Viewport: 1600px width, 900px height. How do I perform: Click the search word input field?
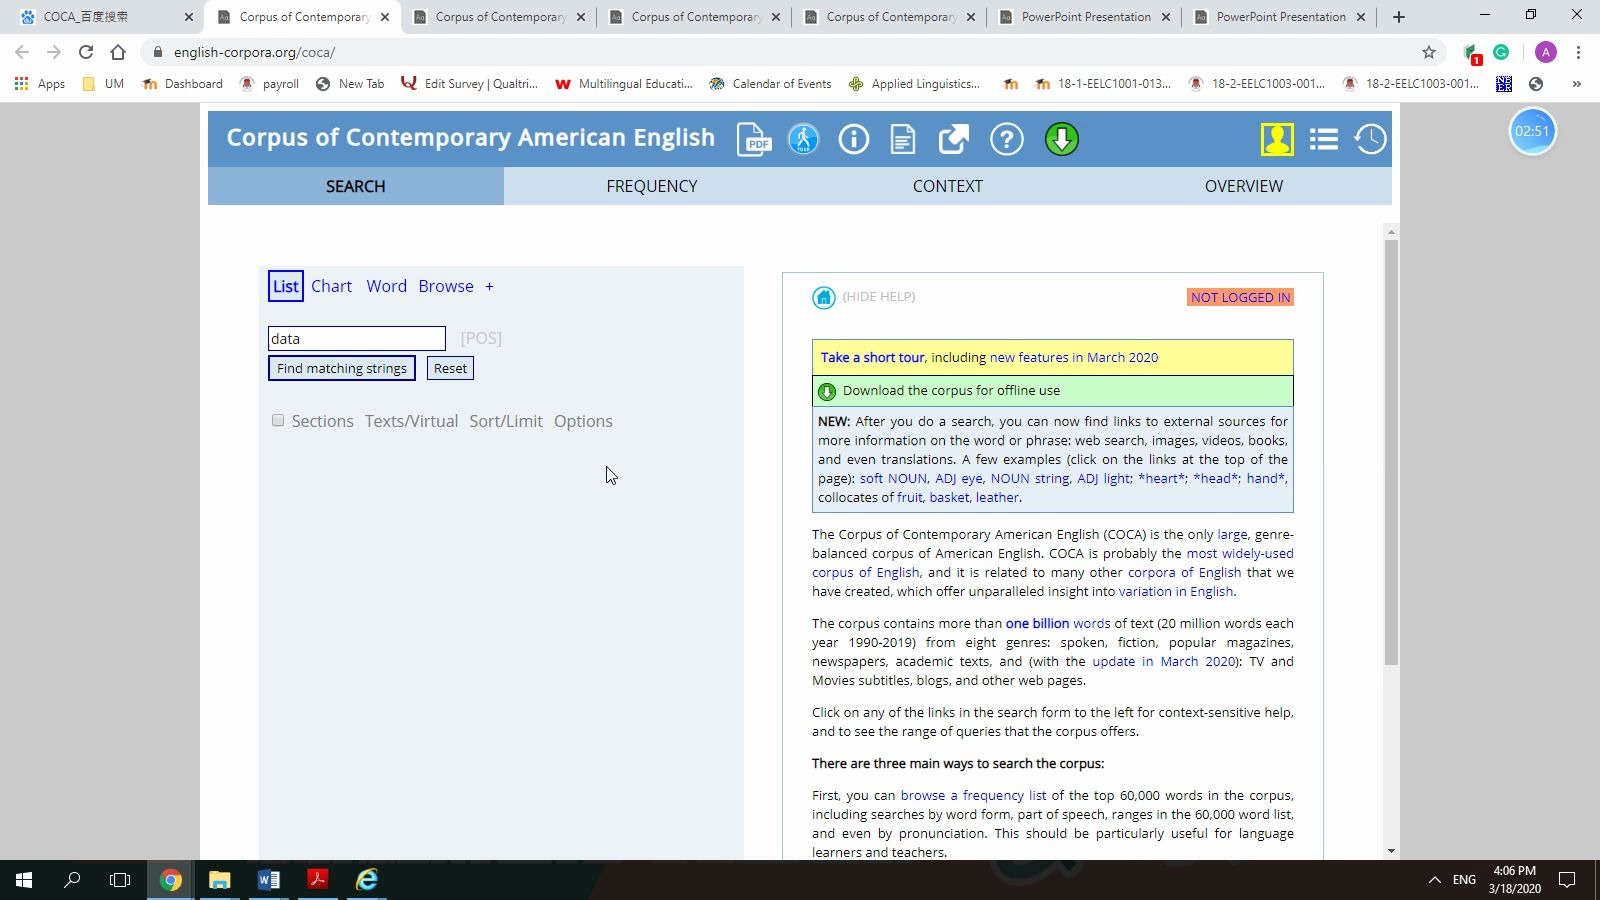357,339
